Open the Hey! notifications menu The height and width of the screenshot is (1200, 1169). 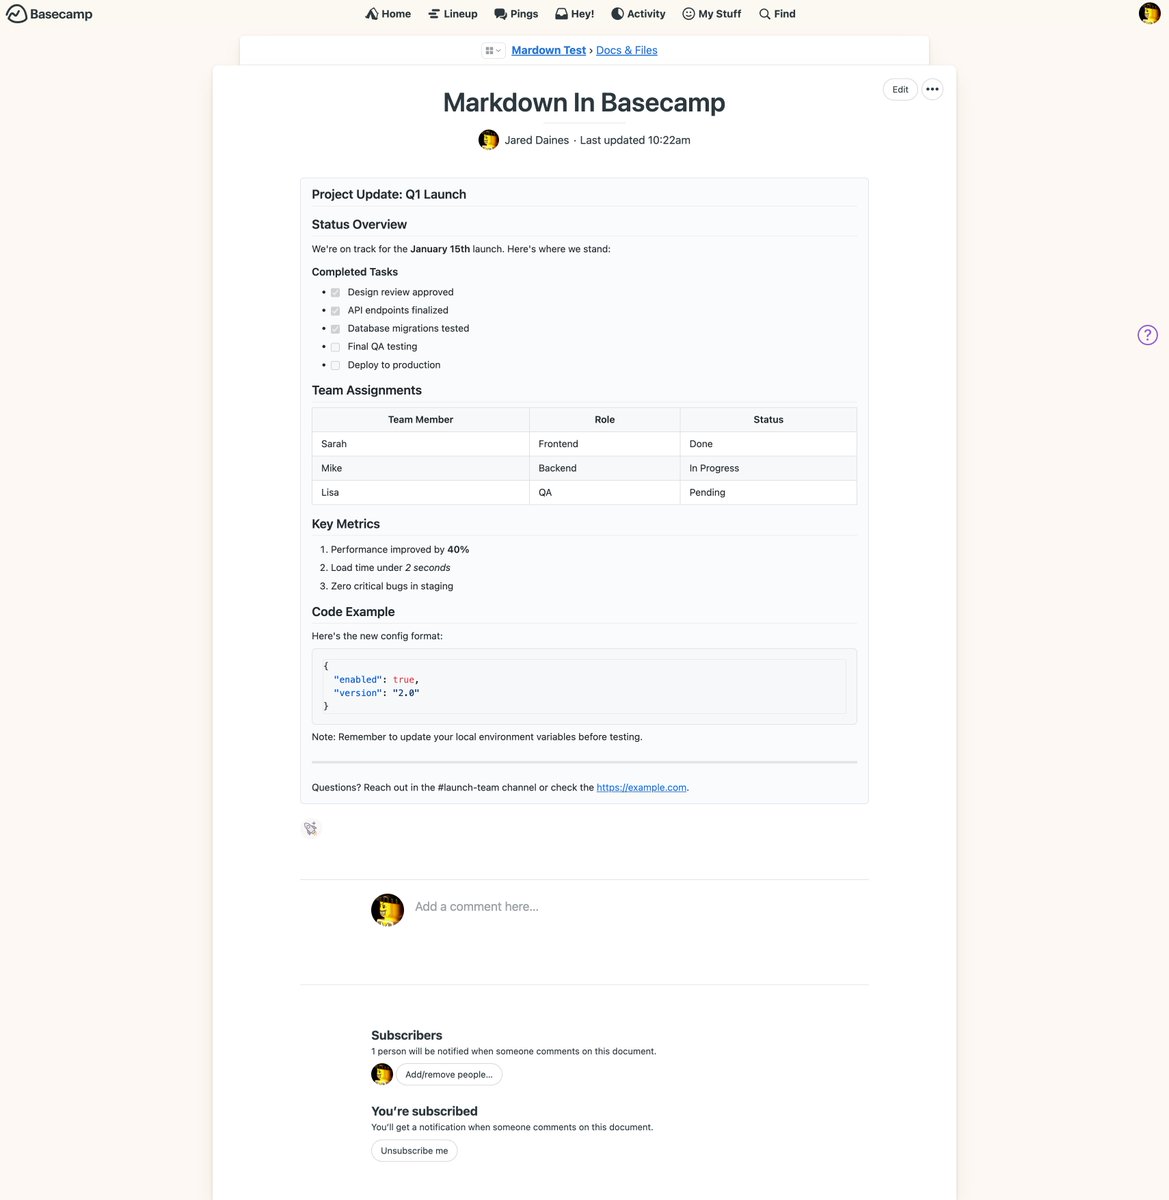575,14
